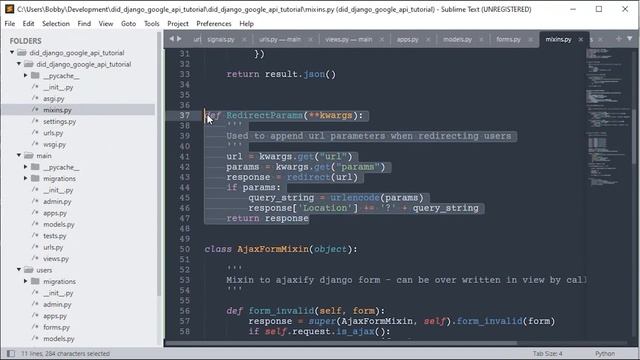Open tests.py in the main folder
640x360 pixels.
pos(55,236)
